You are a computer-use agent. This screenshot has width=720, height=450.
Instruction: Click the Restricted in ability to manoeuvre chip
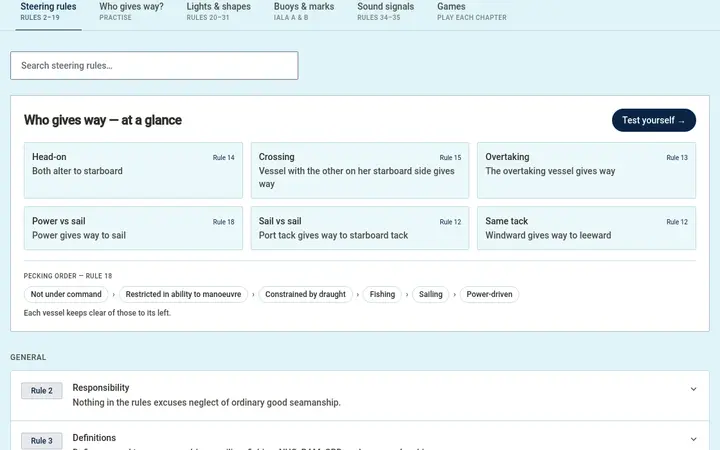(183, 294)
